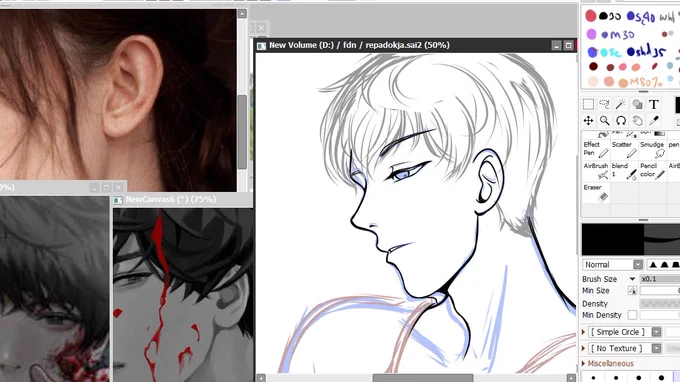Adjust the Min Size slider

point(660,291)
